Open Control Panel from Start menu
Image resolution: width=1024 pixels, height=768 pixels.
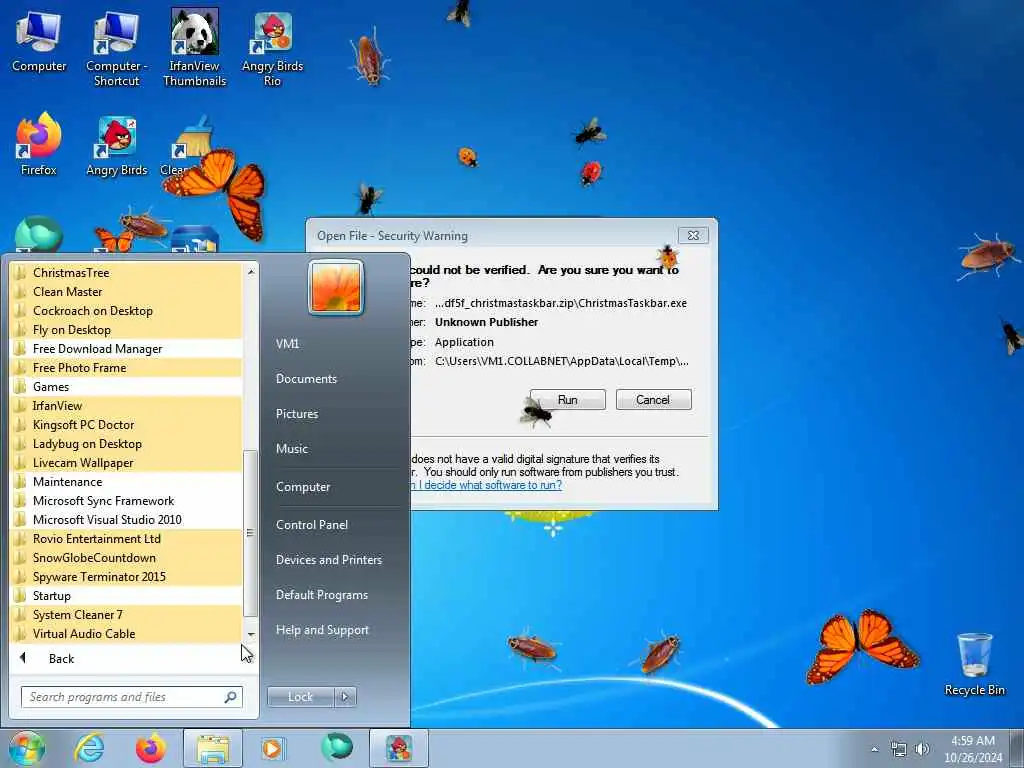click(x=312, y=524)
